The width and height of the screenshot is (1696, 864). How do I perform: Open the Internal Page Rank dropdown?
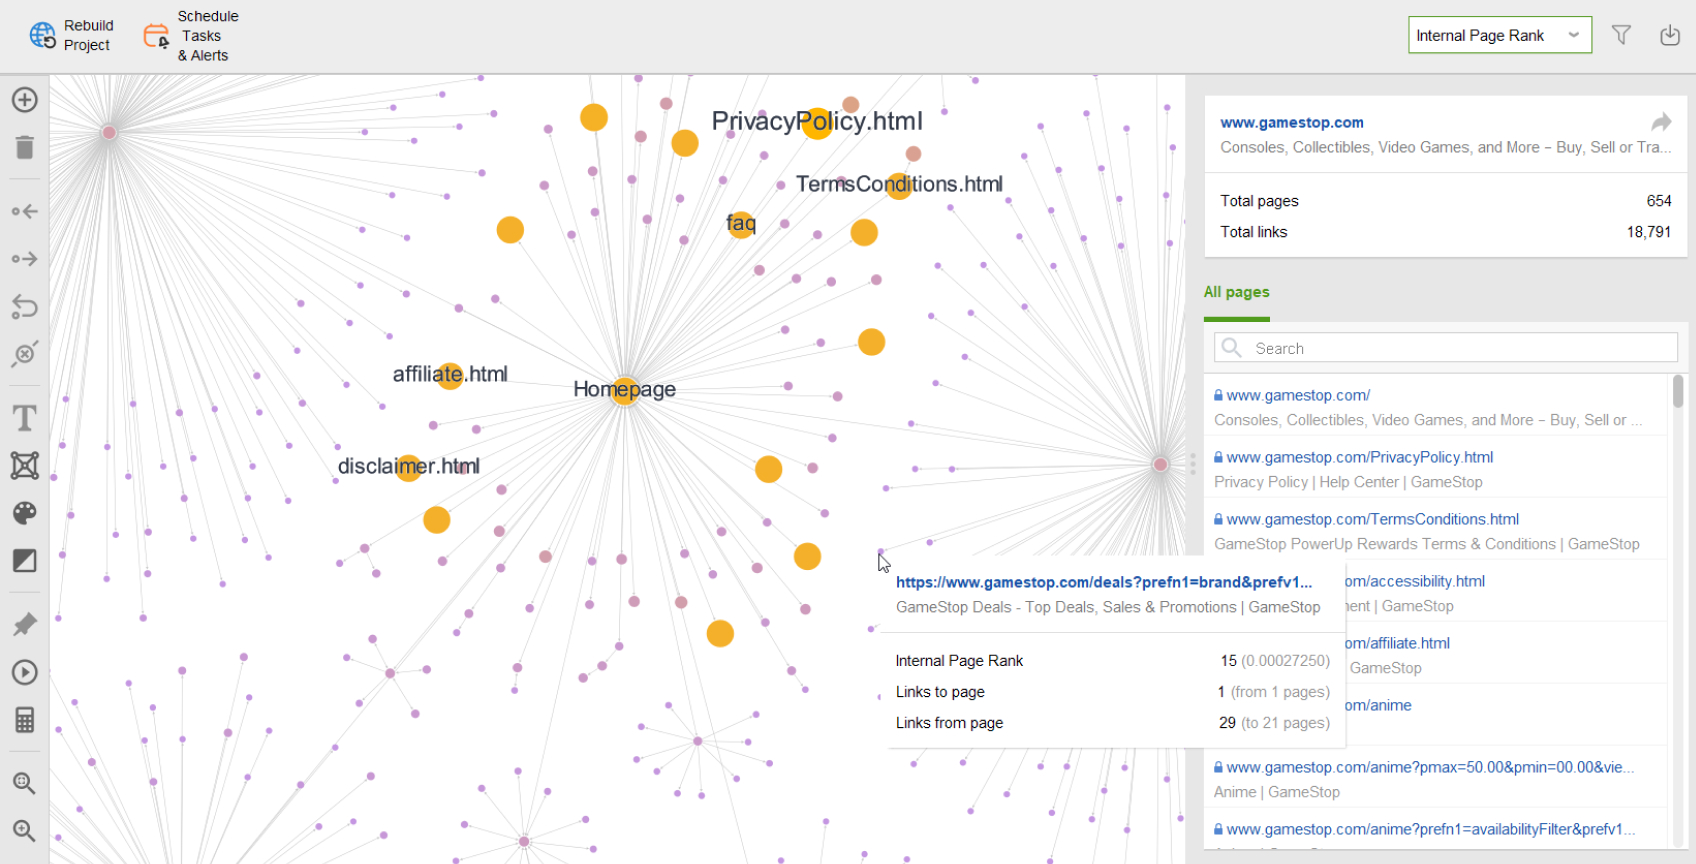(1500, 35)
